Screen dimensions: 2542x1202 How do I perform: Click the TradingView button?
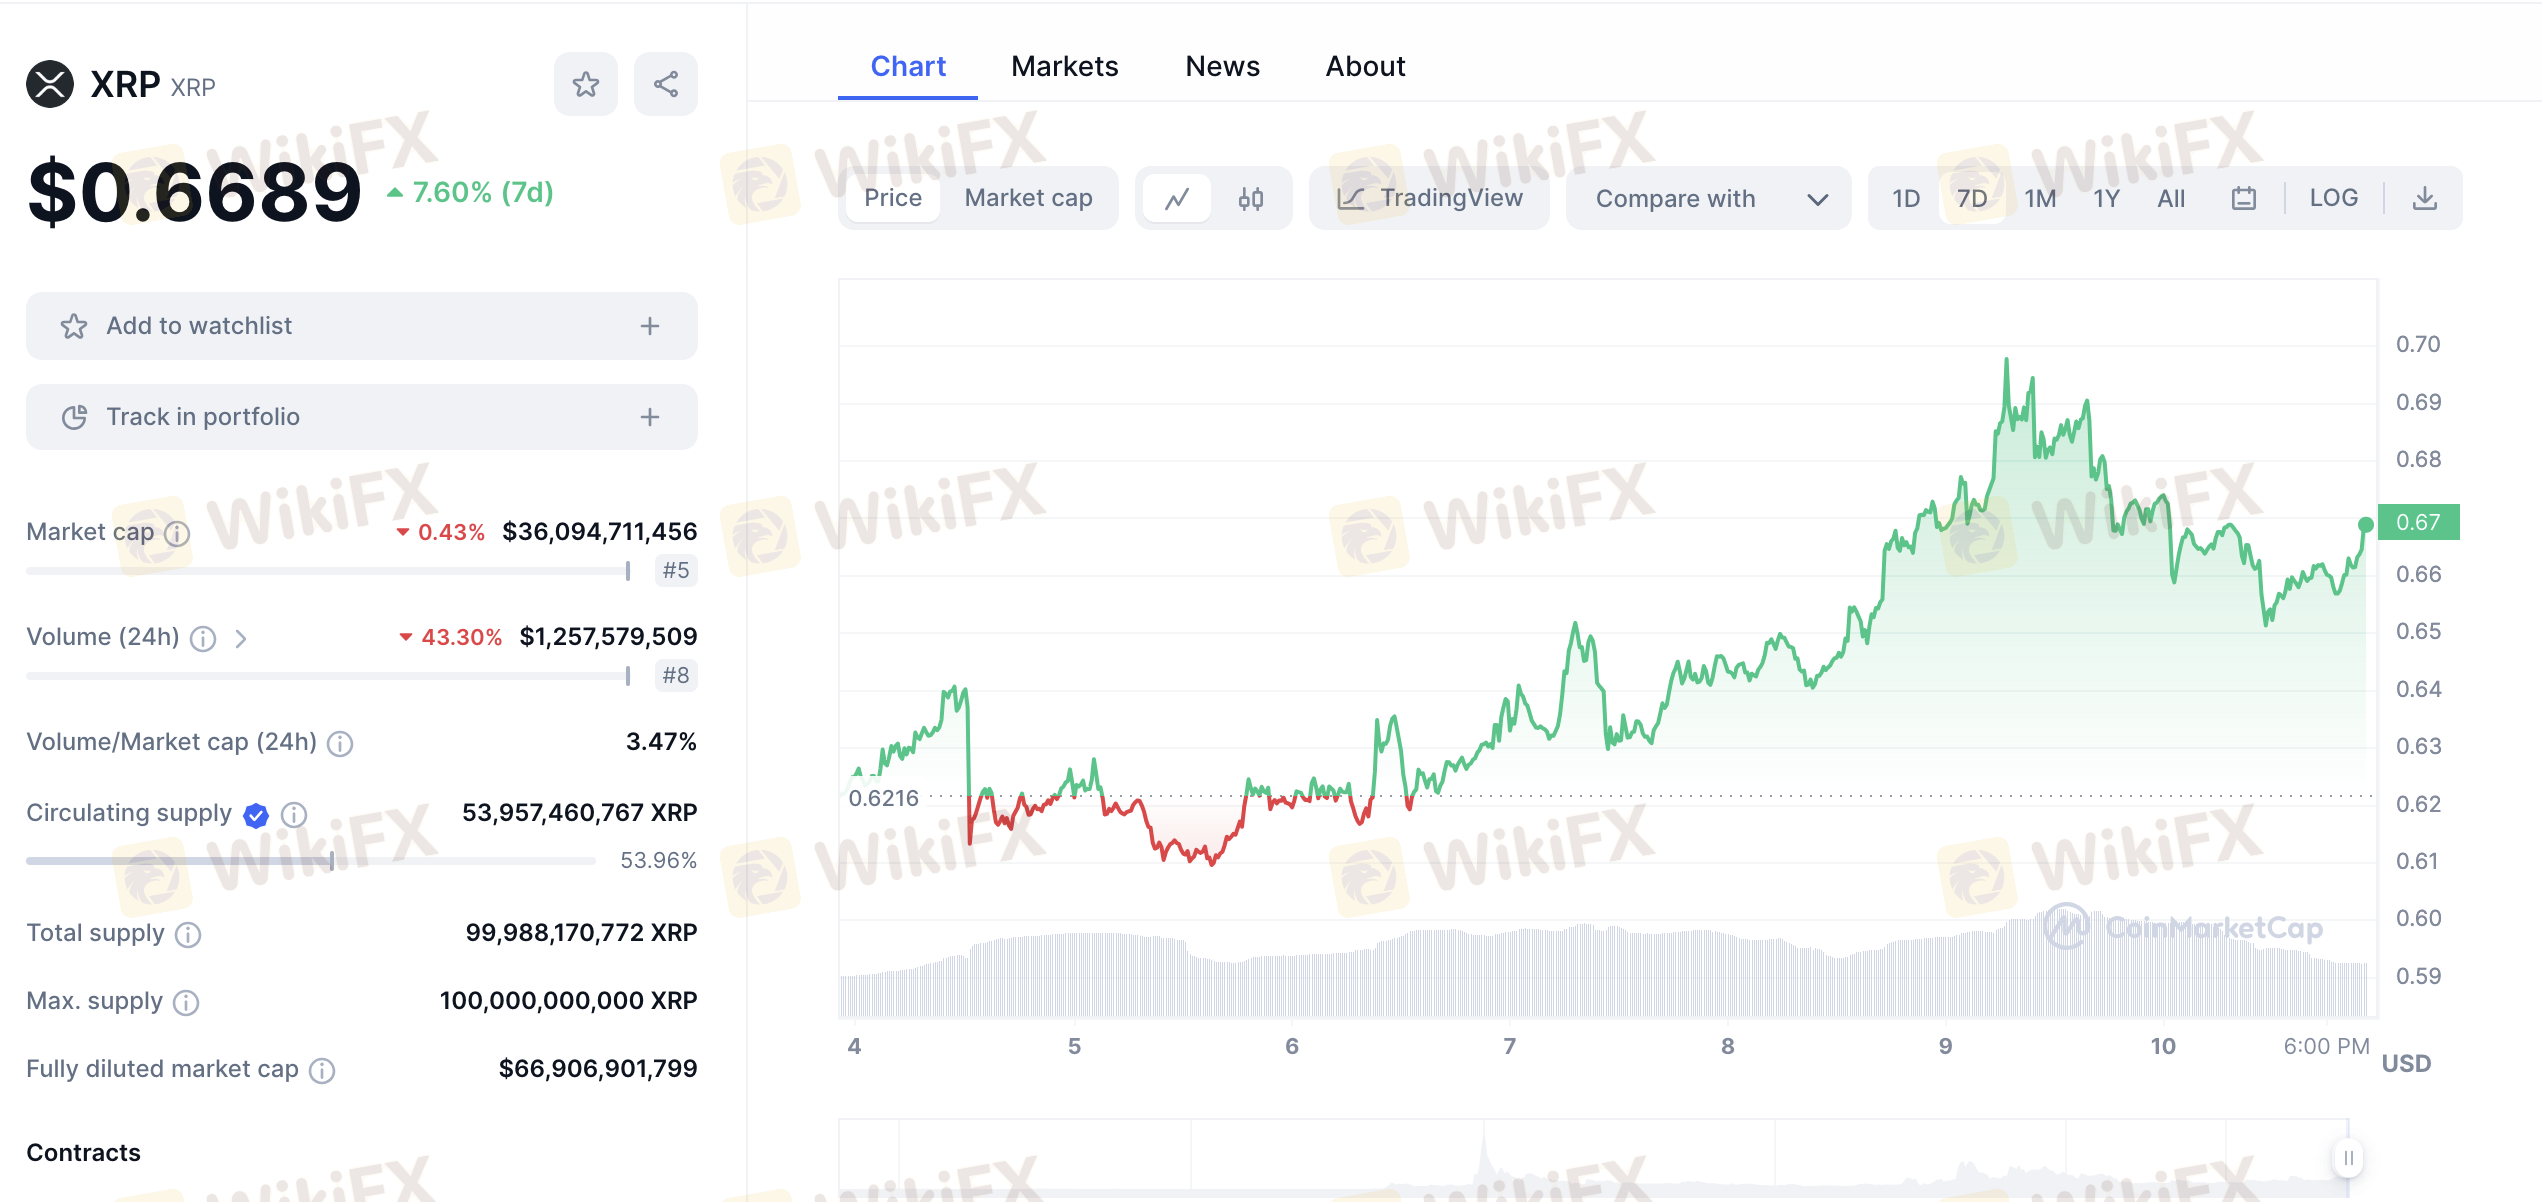coord(1430,198)
